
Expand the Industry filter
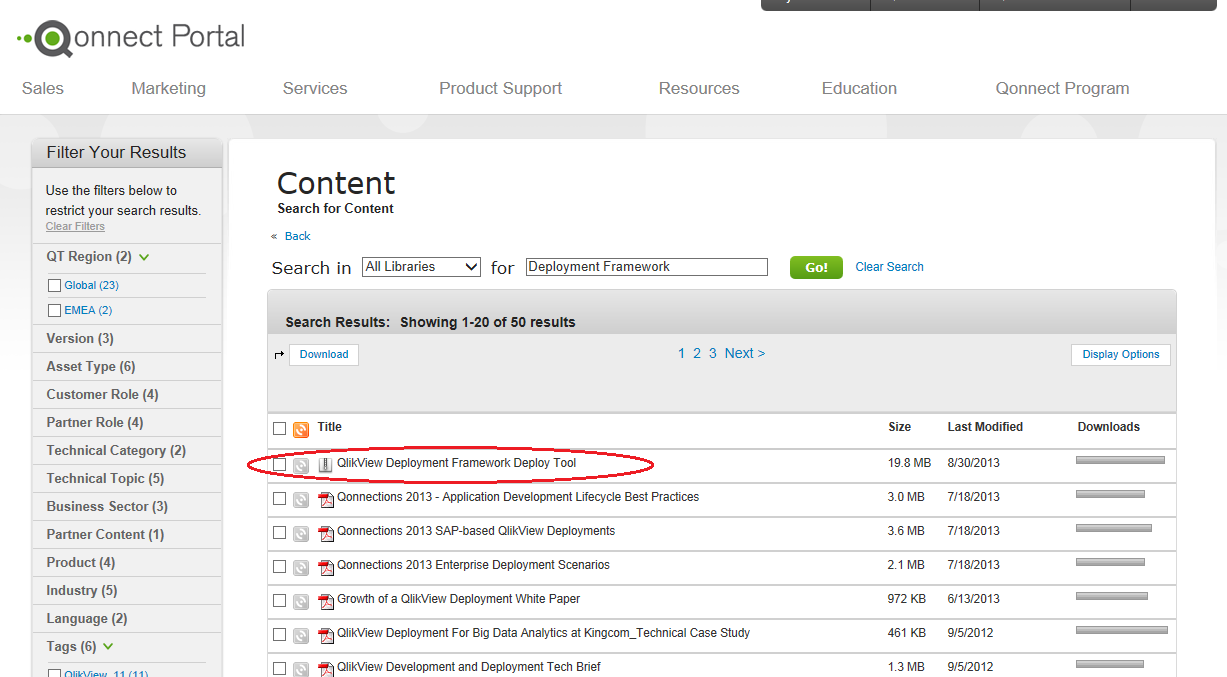[x=82, y=591]
